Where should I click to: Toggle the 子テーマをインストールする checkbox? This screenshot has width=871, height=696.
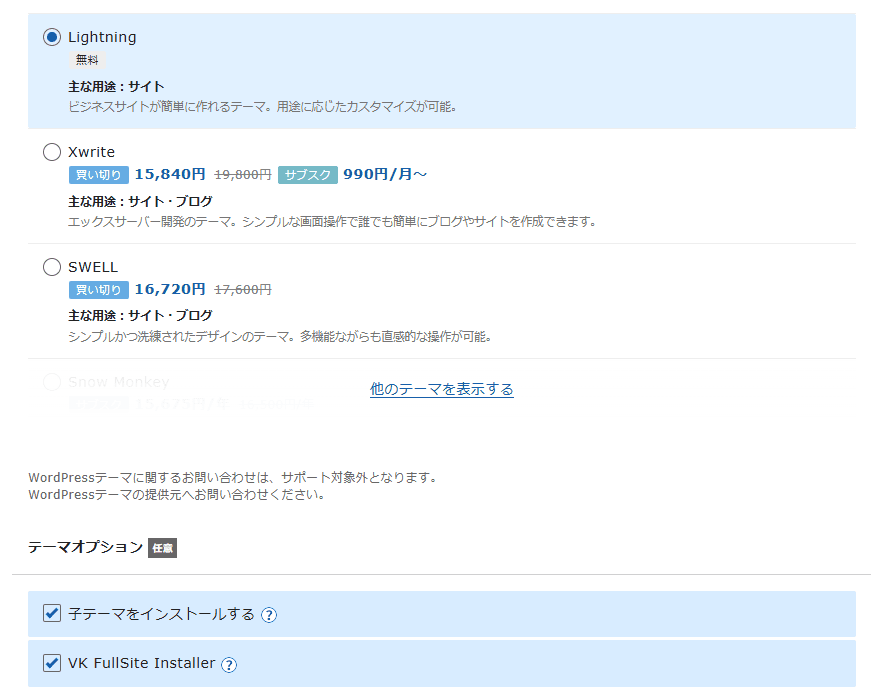point(52,614)
